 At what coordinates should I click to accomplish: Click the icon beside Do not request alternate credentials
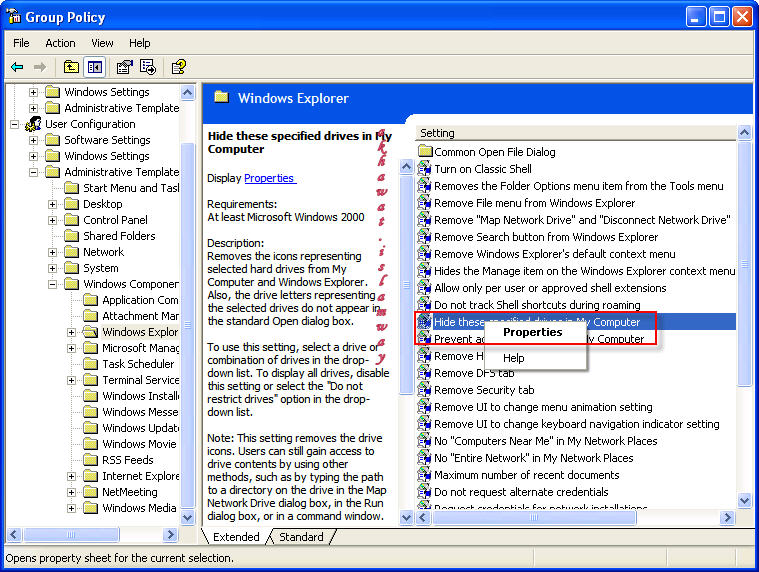click(425, 492)
